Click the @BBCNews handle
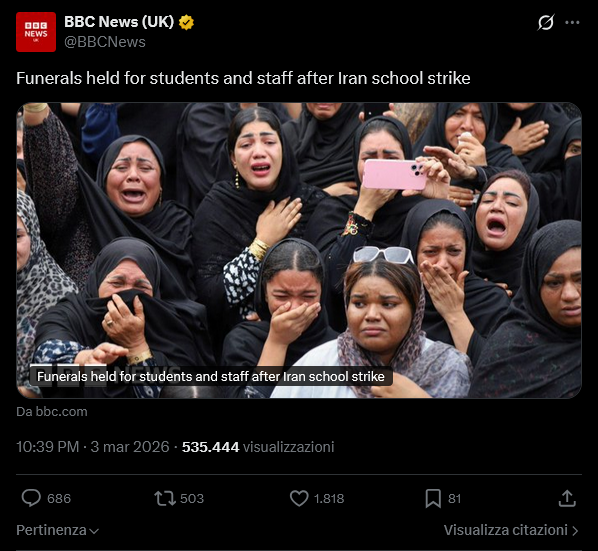This screenshot has width=598, height=551. pyautogui.click(x=105, y=42)
